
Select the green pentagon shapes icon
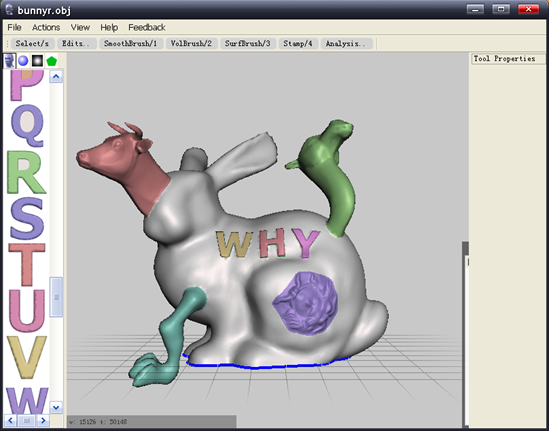coord(51,61)
